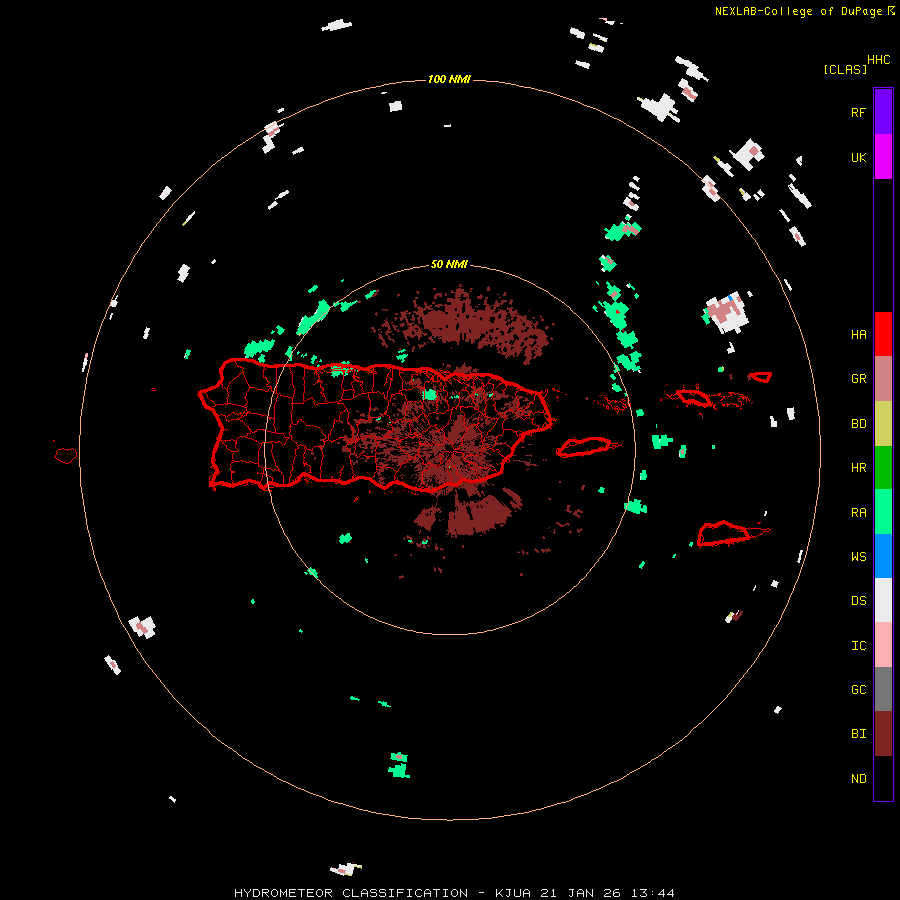Click the BD legend label
900x900 pixels.
click(x=858, y=424)
